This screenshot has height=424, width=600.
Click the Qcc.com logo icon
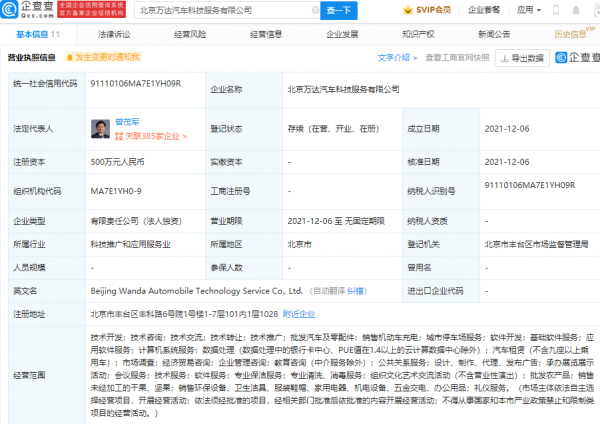9,10
